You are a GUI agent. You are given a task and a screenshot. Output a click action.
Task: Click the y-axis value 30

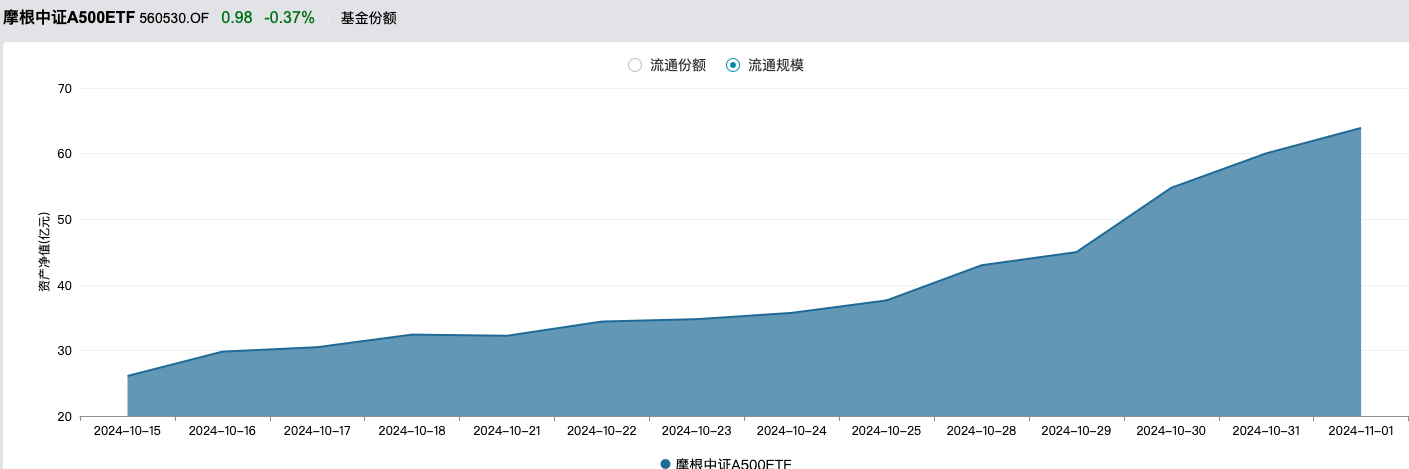click(x=65, y=351)
